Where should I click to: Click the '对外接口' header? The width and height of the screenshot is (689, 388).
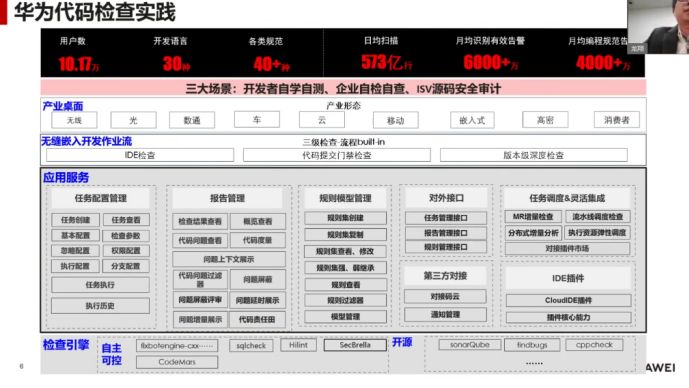[446, 198]
